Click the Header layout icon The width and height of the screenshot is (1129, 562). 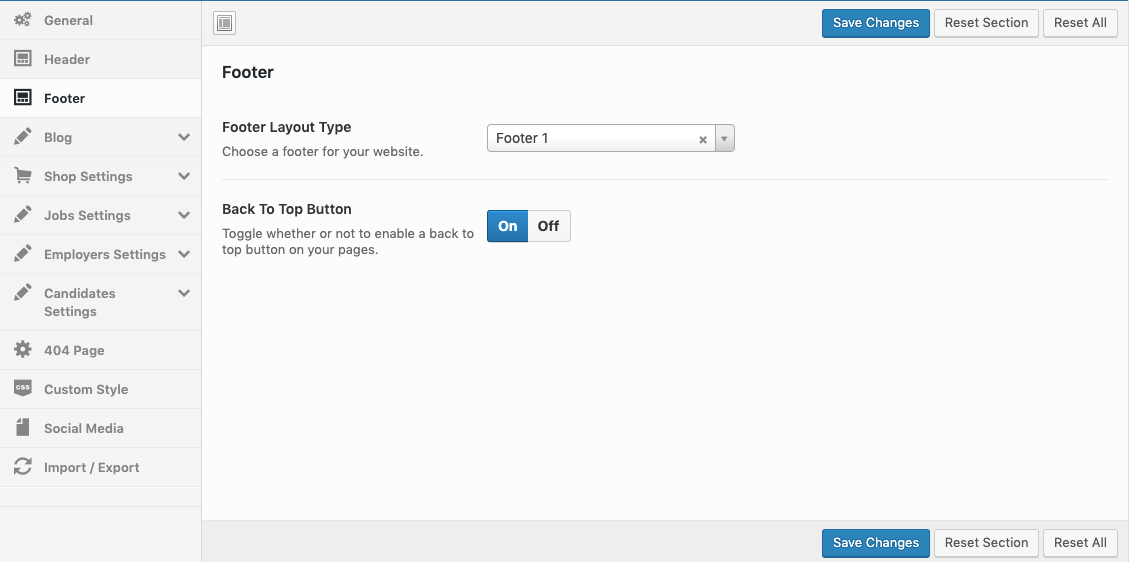(x=22, y=59)
